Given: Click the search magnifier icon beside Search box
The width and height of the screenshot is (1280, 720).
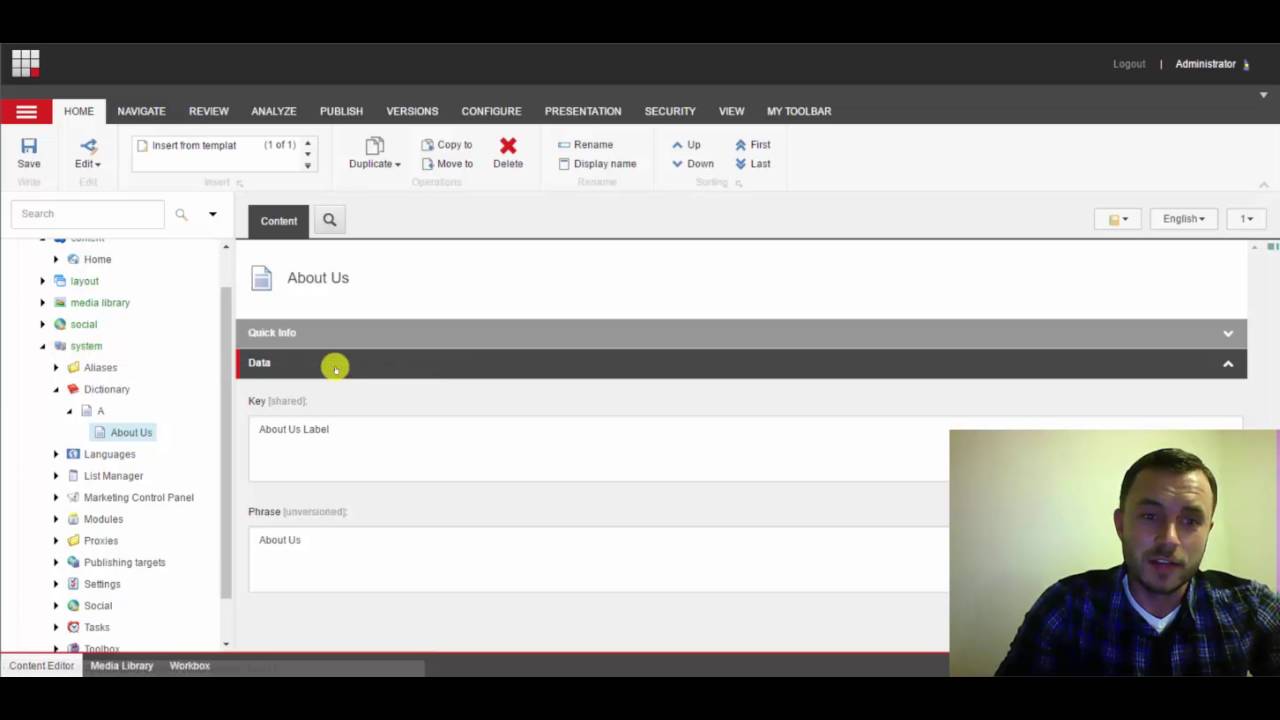Looking at the screenshot, I should point(181,214).
